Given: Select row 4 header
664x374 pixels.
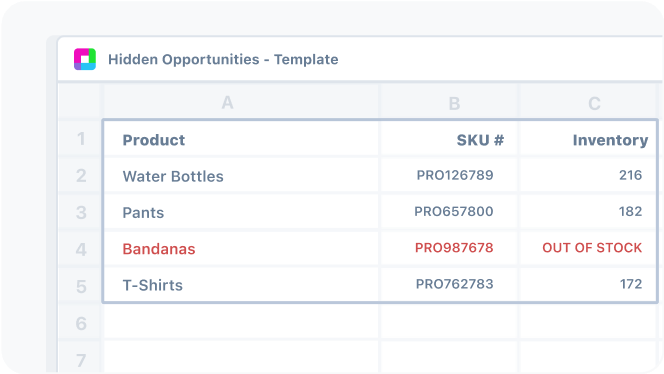Looking at the screenshot, I should coord(80,249).
